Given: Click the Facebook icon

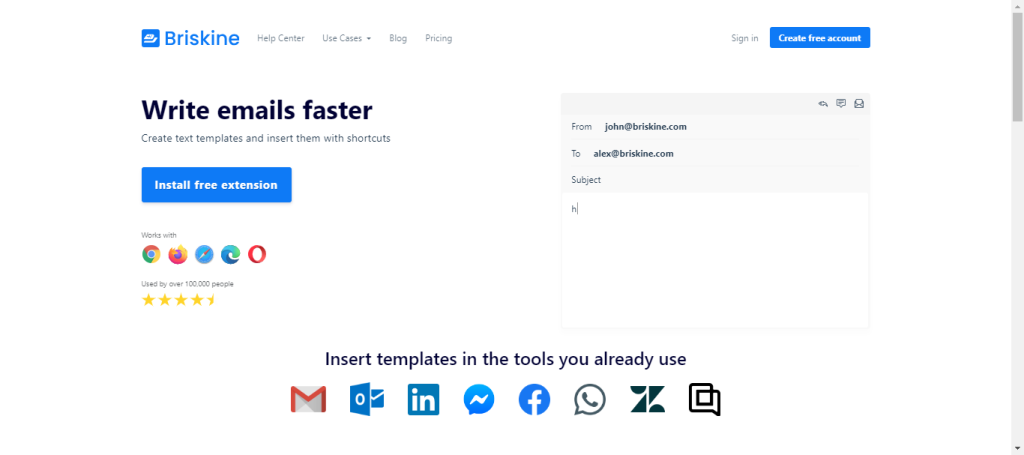Looking at the screenshot, I should tap(534, 400).
